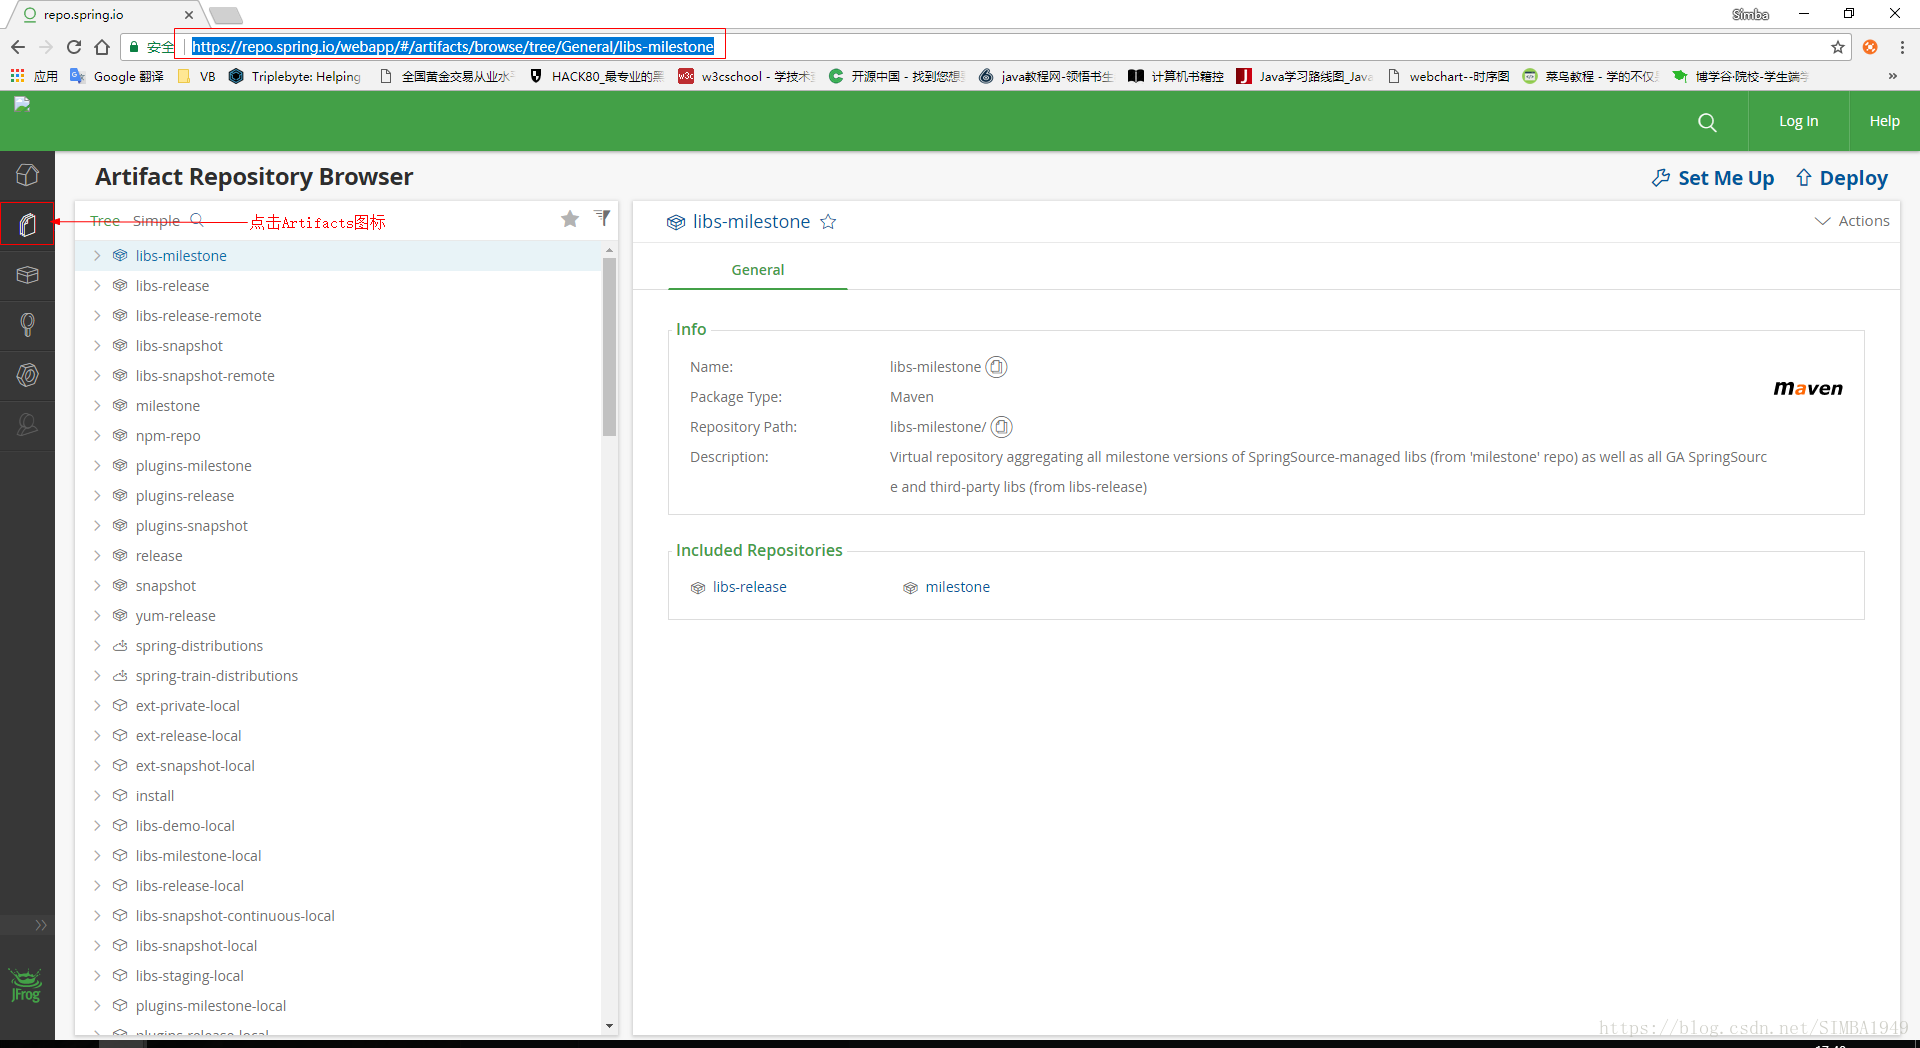
Task: Show the hidden bookmarks with the overflow chevron
Action: [x=1892, y=76]
